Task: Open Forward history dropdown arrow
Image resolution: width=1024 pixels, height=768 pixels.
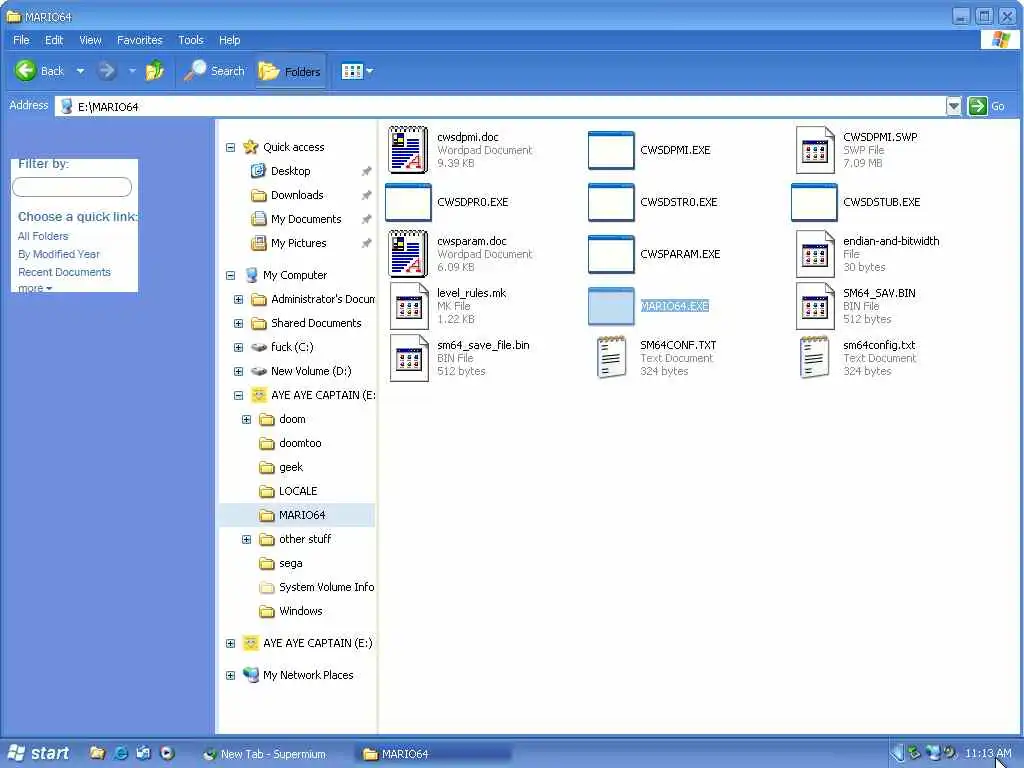Action: point(132,71)
